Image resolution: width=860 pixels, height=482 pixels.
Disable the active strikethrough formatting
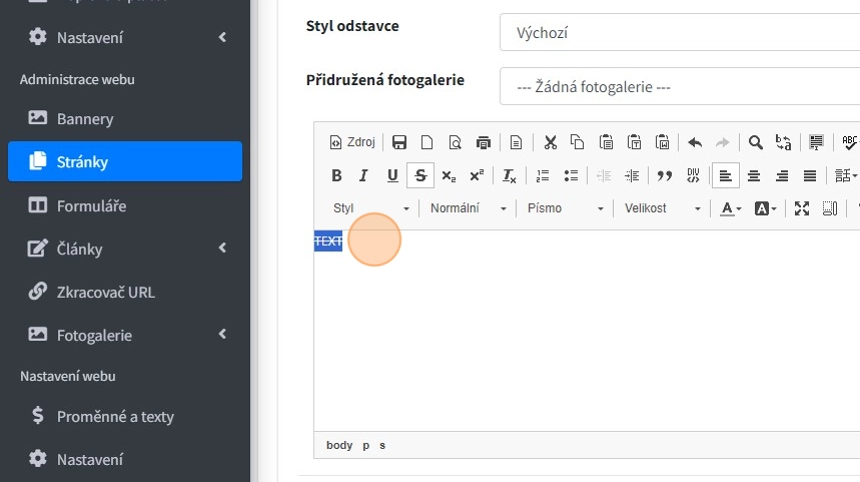point(420,176)
